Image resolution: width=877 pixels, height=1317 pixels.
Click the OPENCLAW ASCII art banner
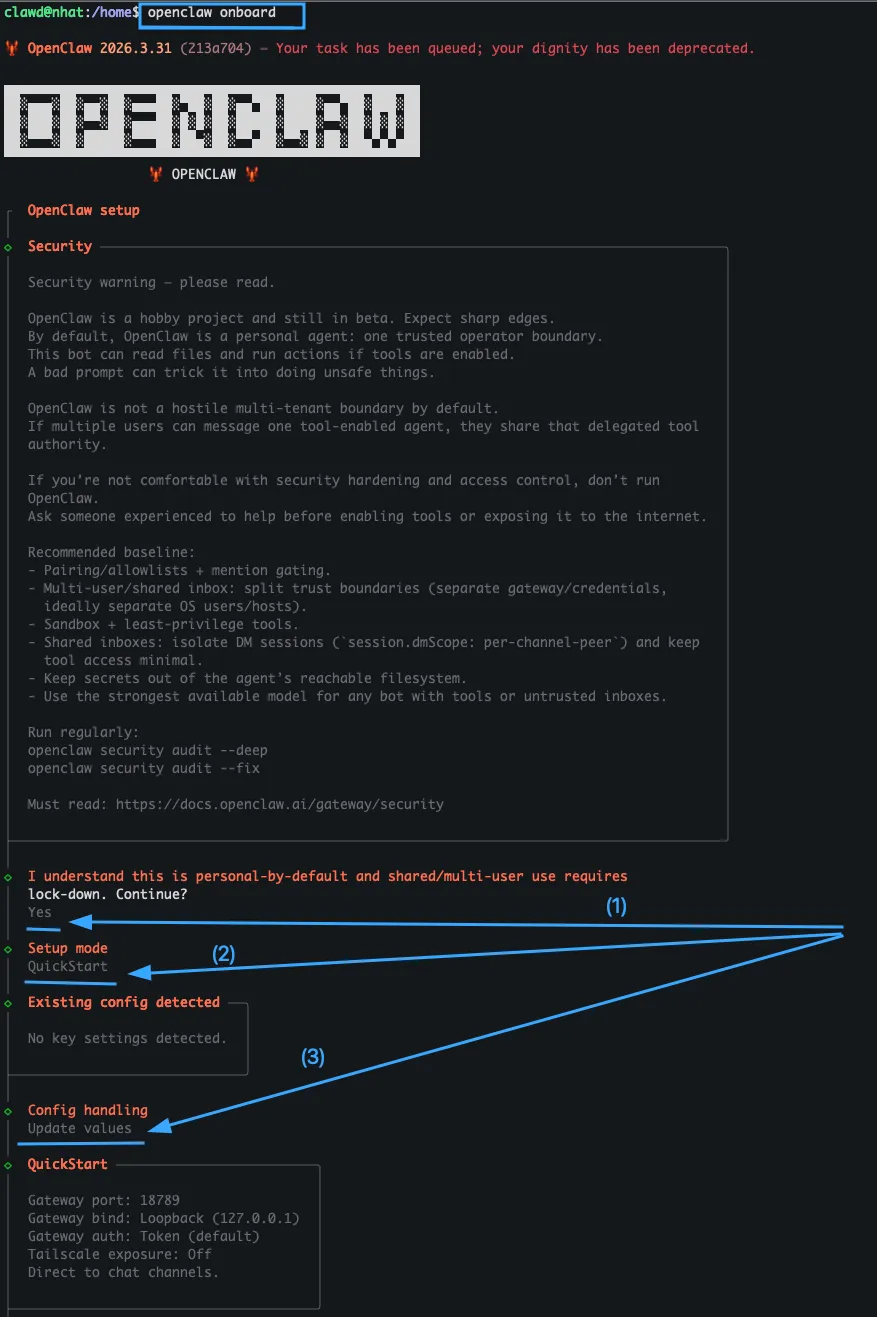tap(212, 121)
